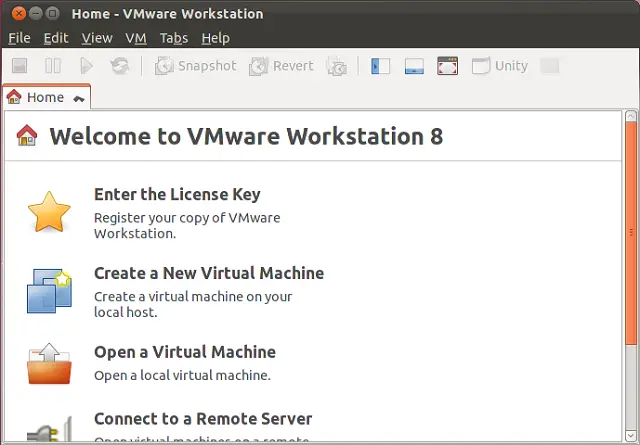Click the gold star license icon
This screenshot has width=640, height=445.
49,212
